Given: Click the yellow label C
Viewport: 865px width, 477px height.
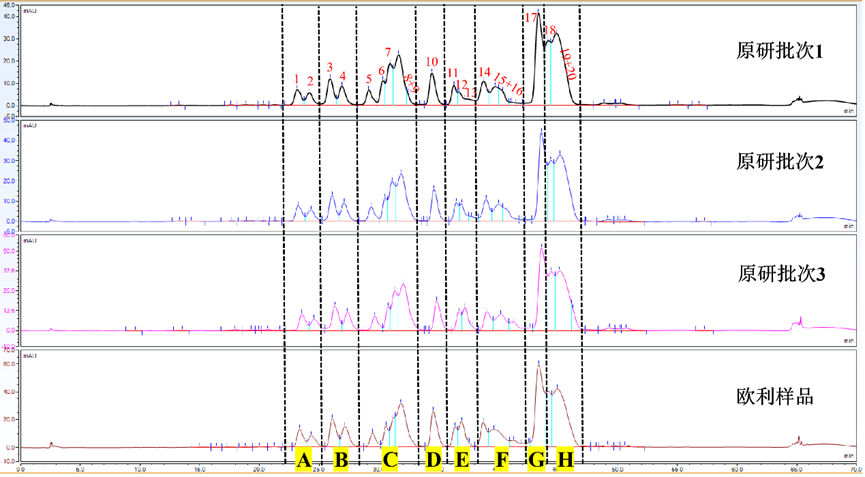Looking at the screenshot, I should [389, 459].
